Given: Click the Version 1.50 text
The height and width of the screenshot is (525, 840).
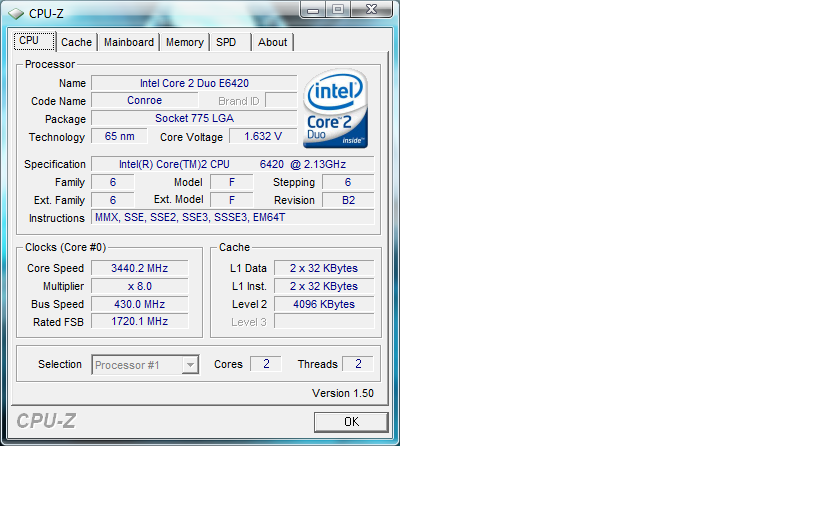Looking at the screenshot, I should pyautogui.click(x=343, y=393).
